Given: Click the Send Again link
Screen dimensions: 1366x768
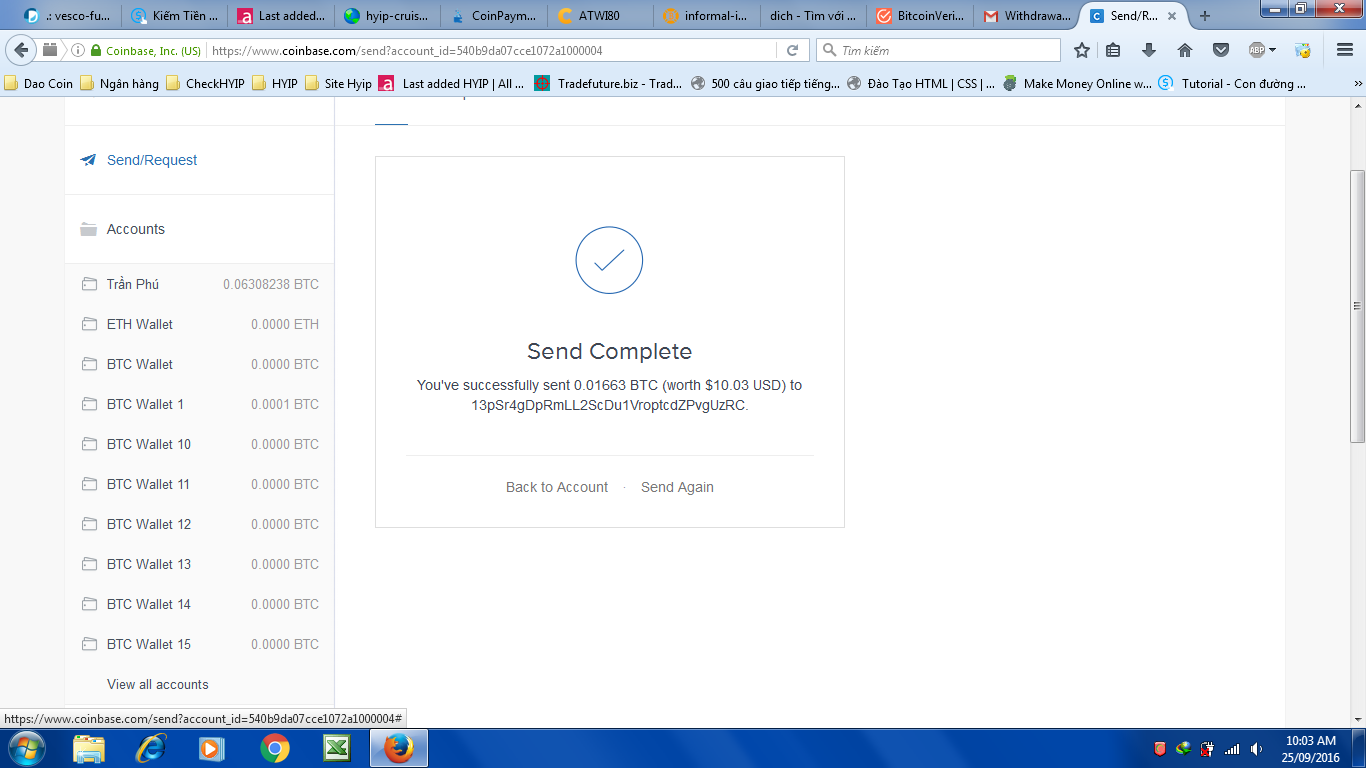Looking at the screenshot, I should (677, 487).
